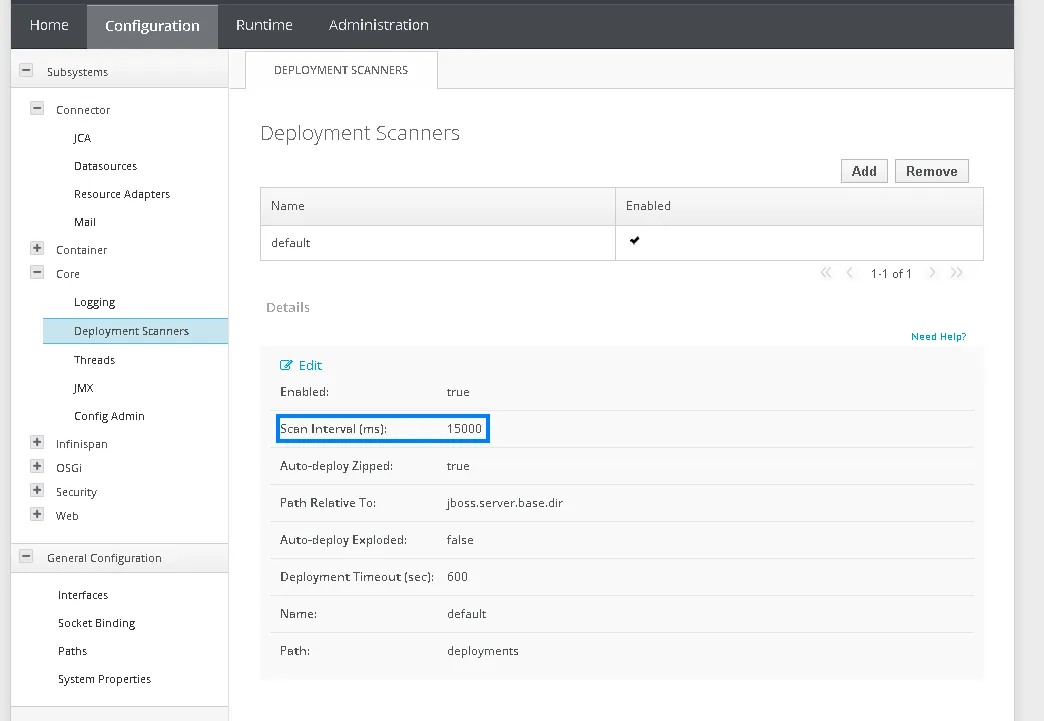Click the 600 deployment timeout value
1044x721 pixels.
(457, 577)
